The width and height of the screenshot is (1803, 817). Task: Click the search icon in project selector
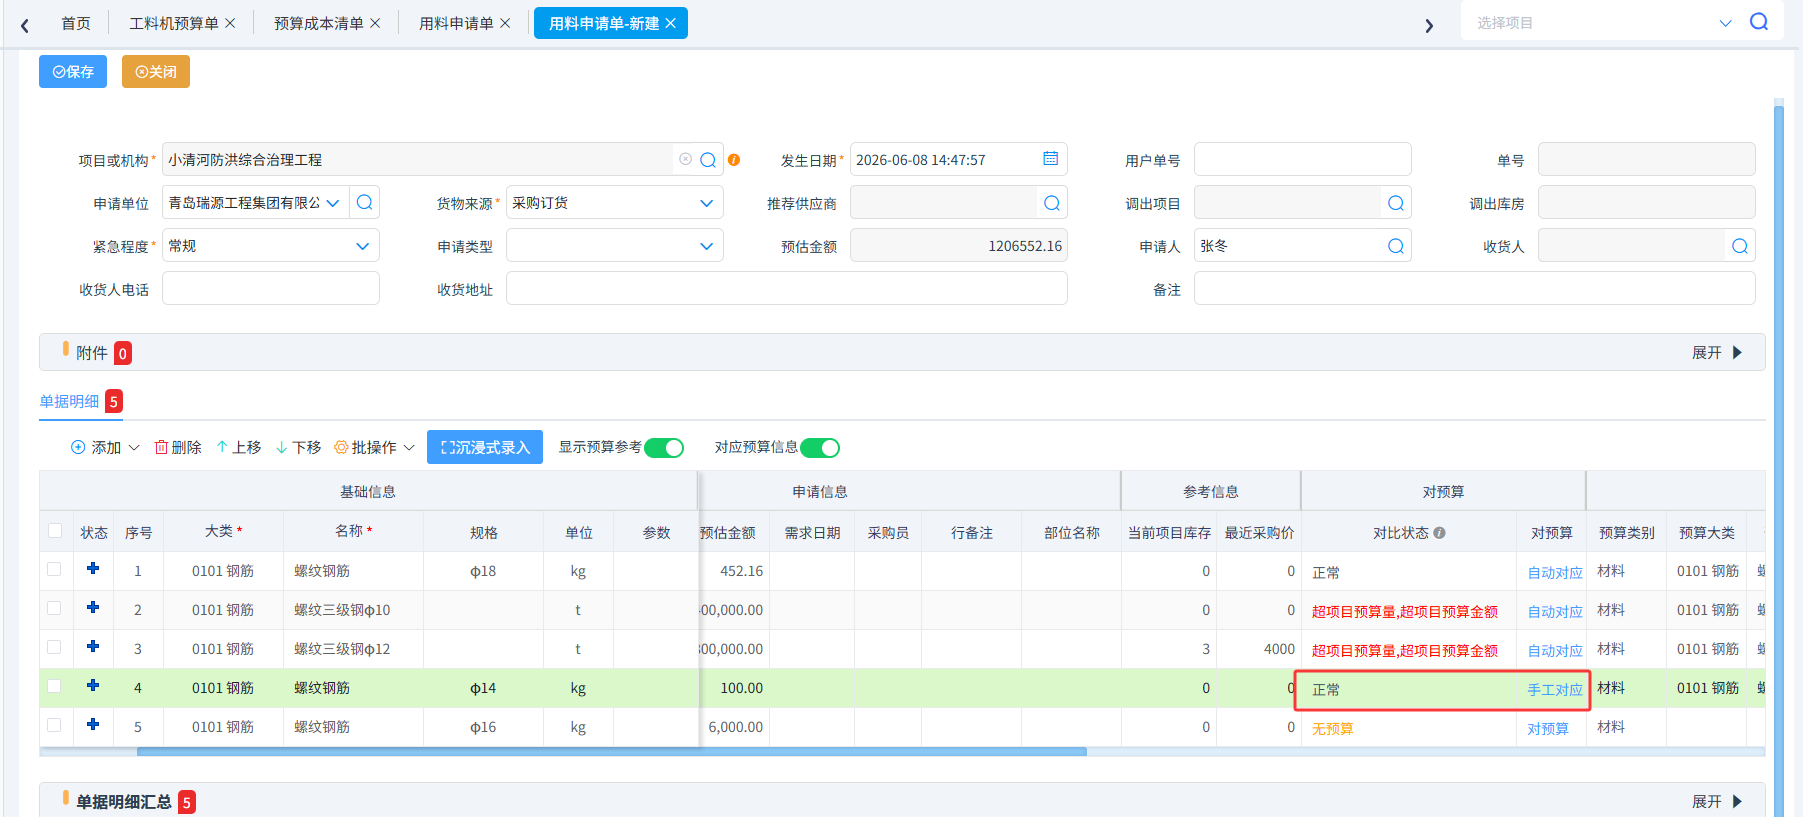pos(1759,22)
